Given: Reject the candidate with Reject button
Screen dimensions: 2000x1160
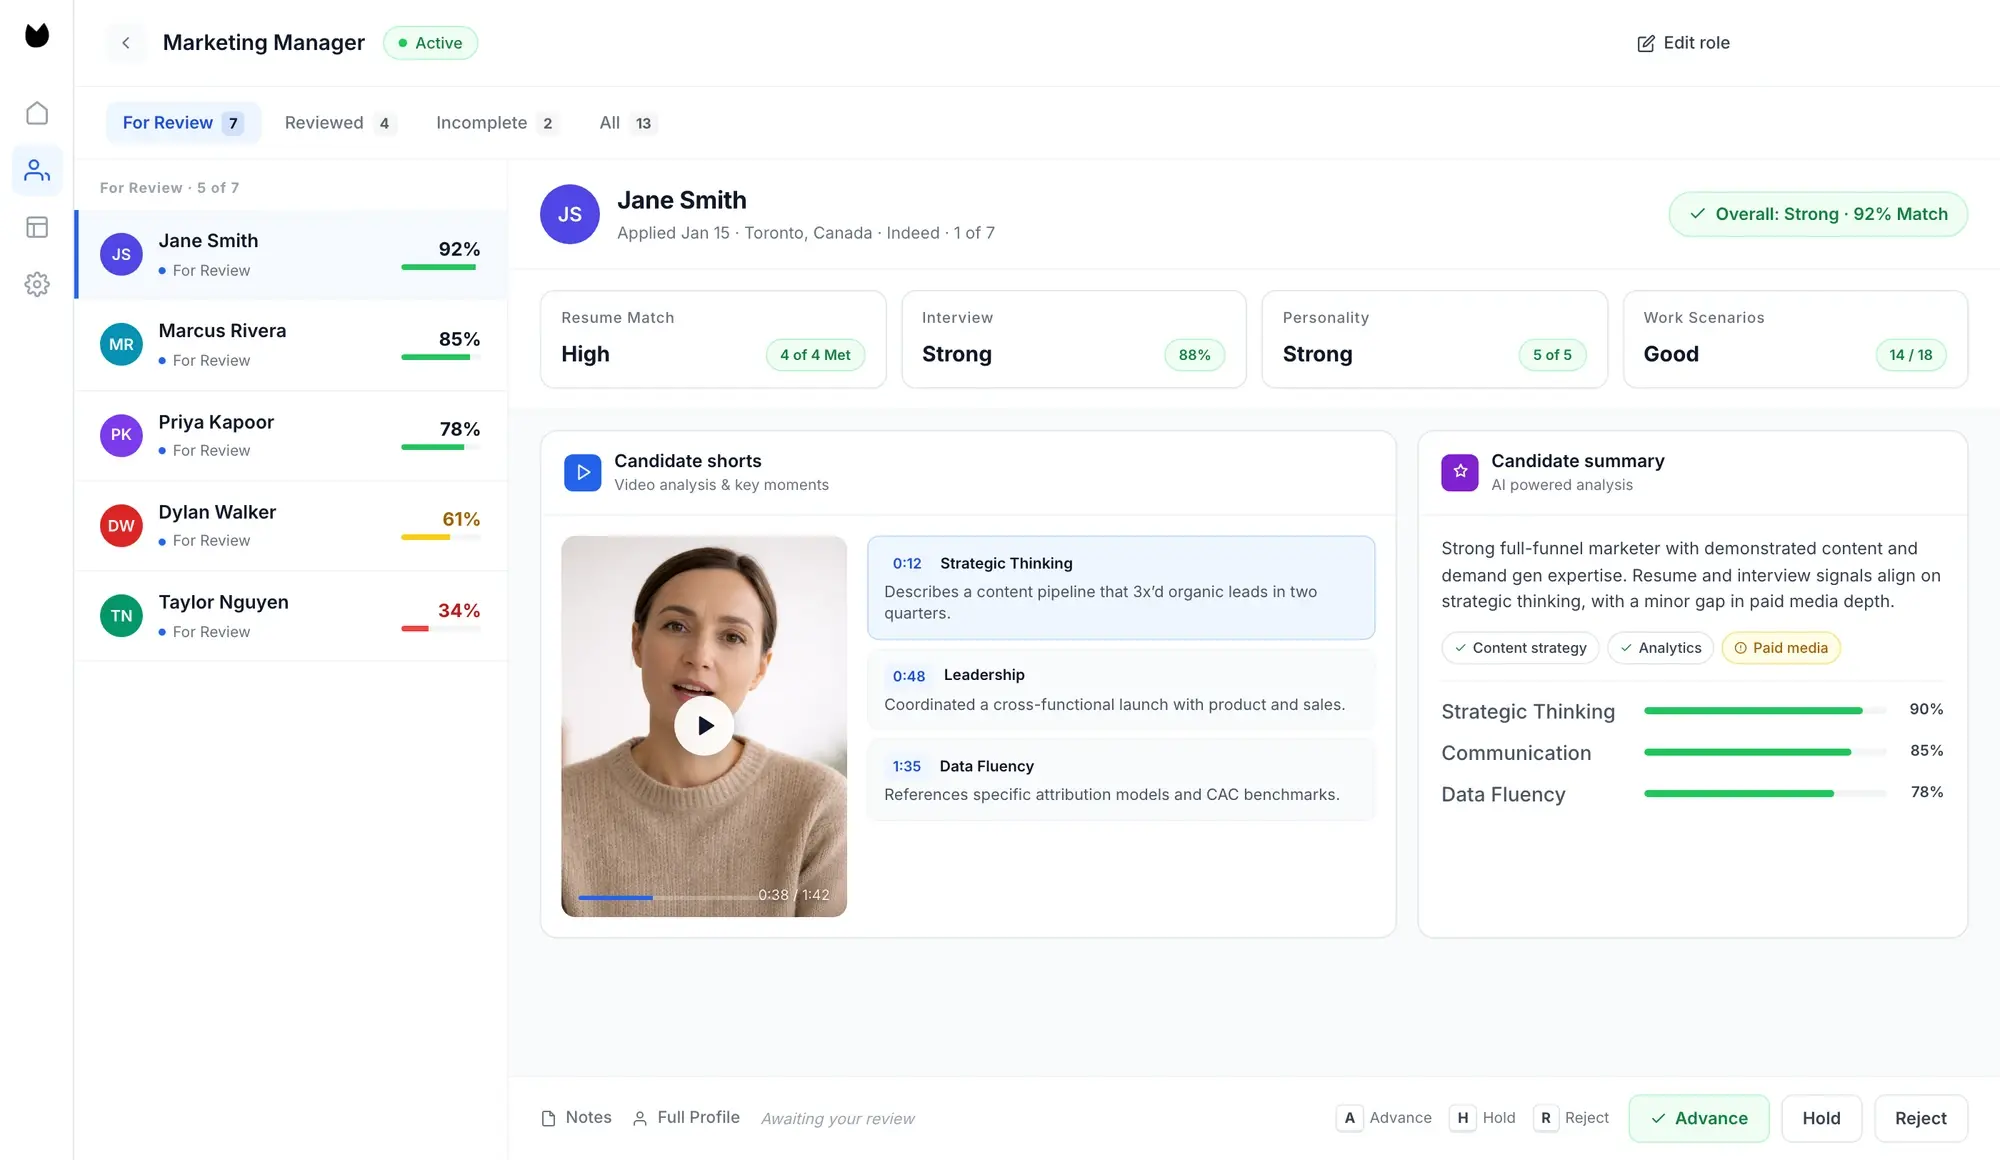Looking at the screenshot, I should [1920, 1118].
